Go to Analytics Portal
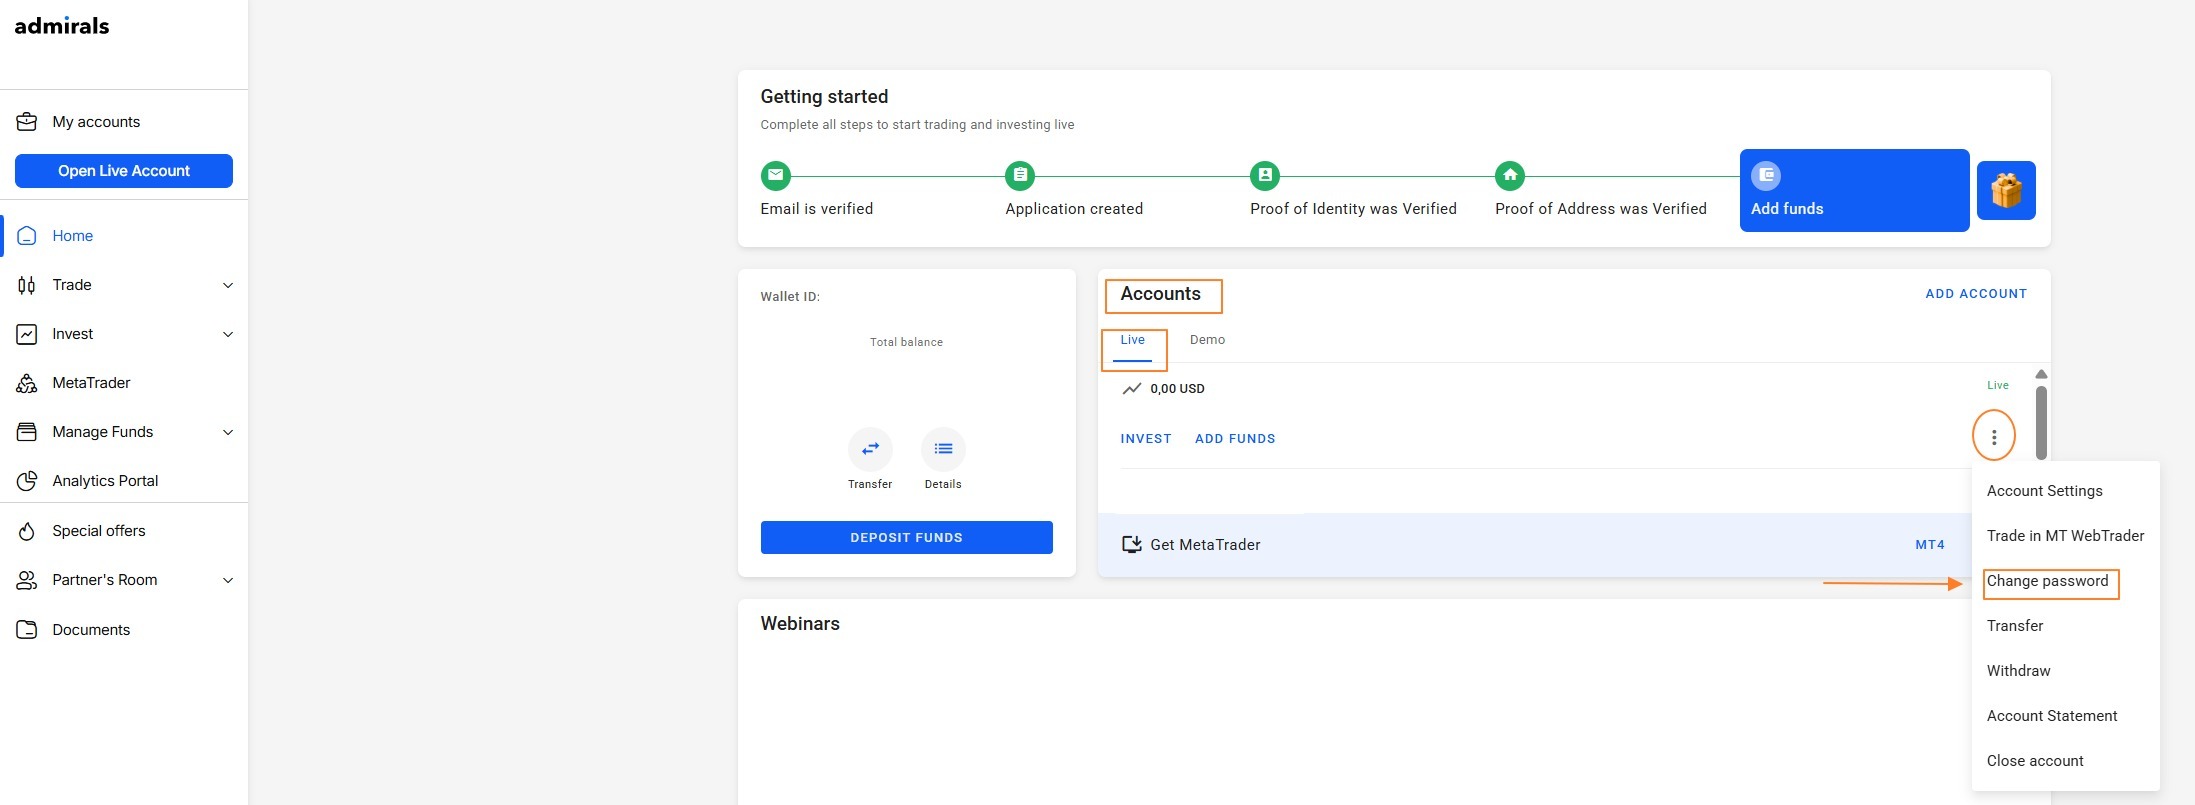2195x805 pixels. [105, 481]
